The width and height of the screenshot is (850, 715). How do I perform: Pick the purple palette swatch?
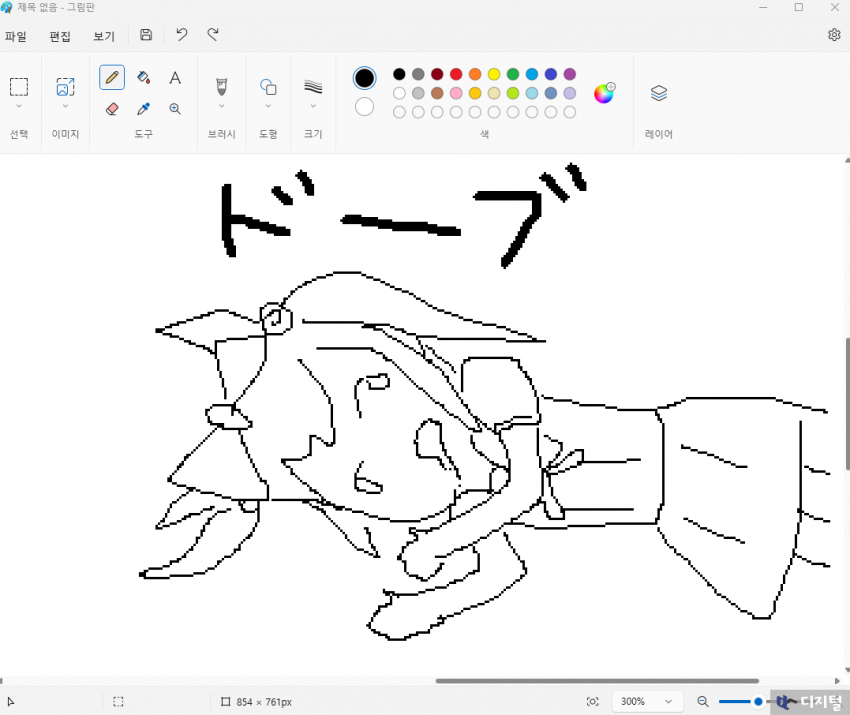tap(569, 74)
